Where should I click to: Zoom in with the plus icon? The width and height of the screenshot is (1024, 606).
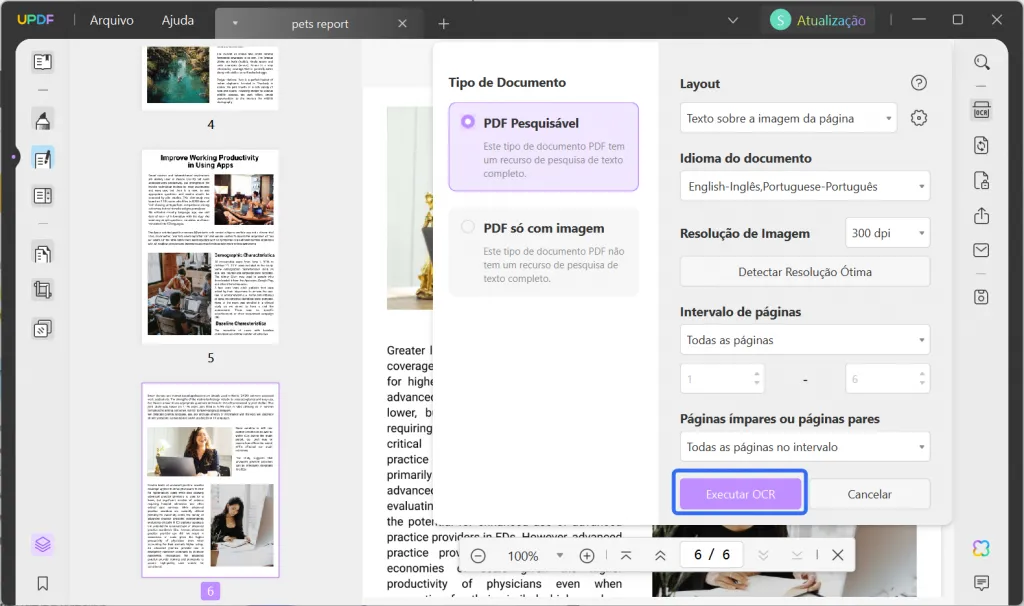click(x=587, y=556)
